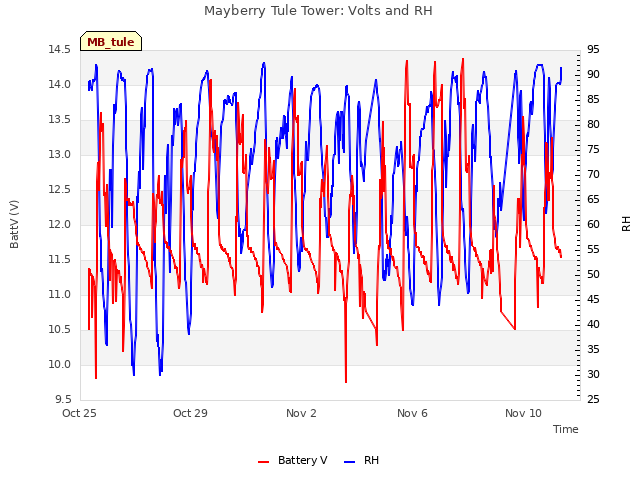Toggle the RH legend entry
Viewport: 640px width, 480px height.
coord(362,460)
